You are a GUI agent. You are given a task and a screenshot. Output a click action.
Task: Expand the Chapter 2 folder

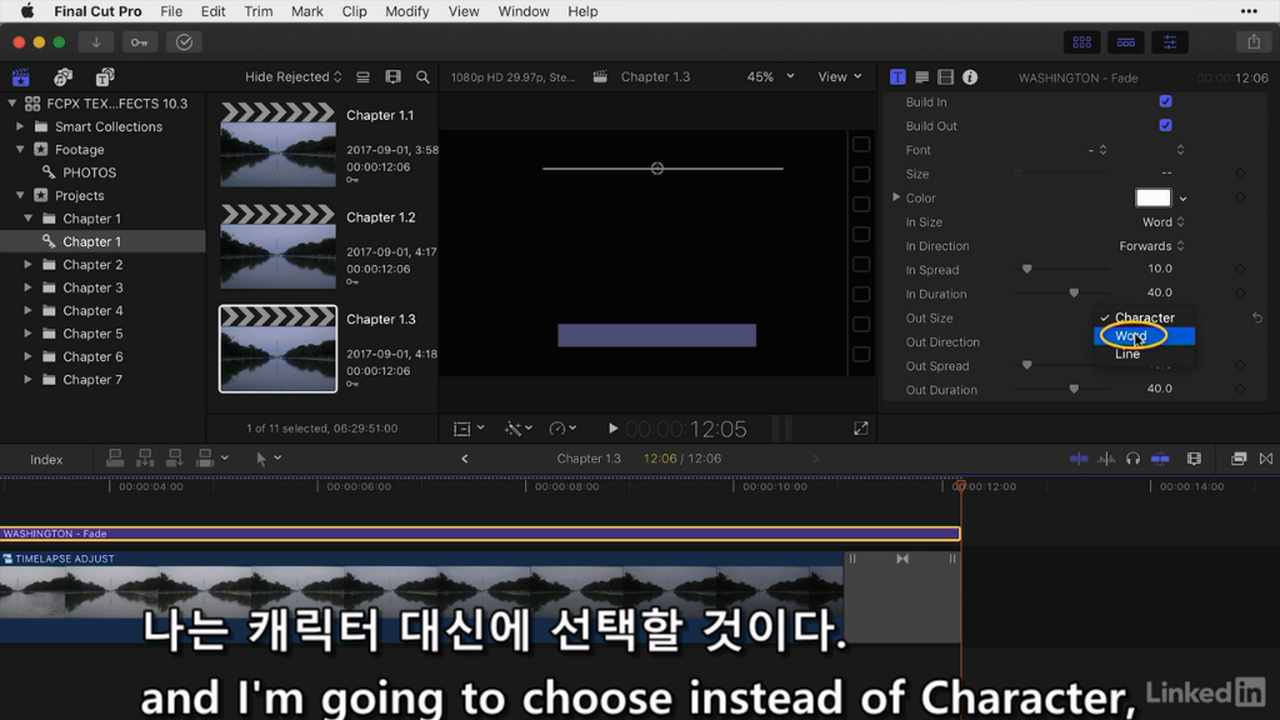(x=27, y=265)
